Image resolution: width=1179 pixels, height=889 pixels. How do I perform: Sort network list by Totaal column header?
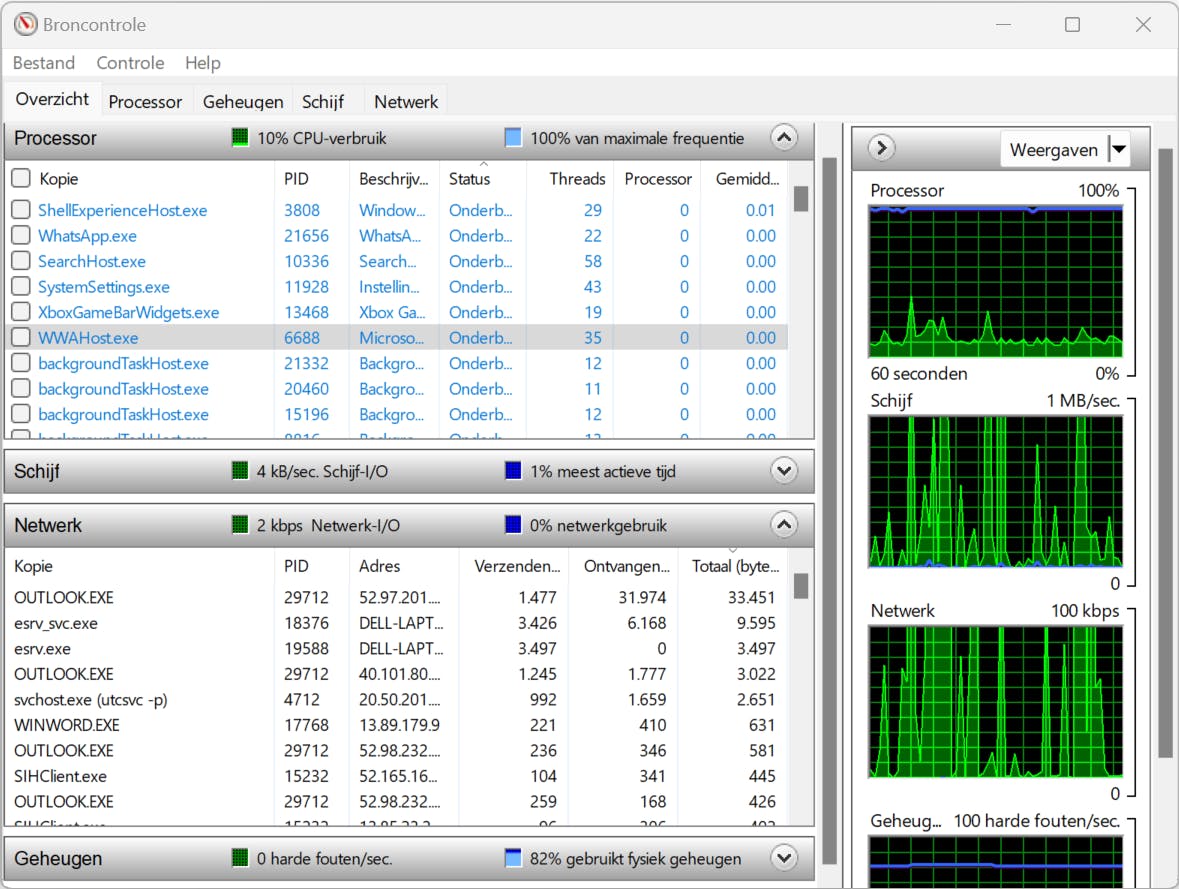coord(734,566)
